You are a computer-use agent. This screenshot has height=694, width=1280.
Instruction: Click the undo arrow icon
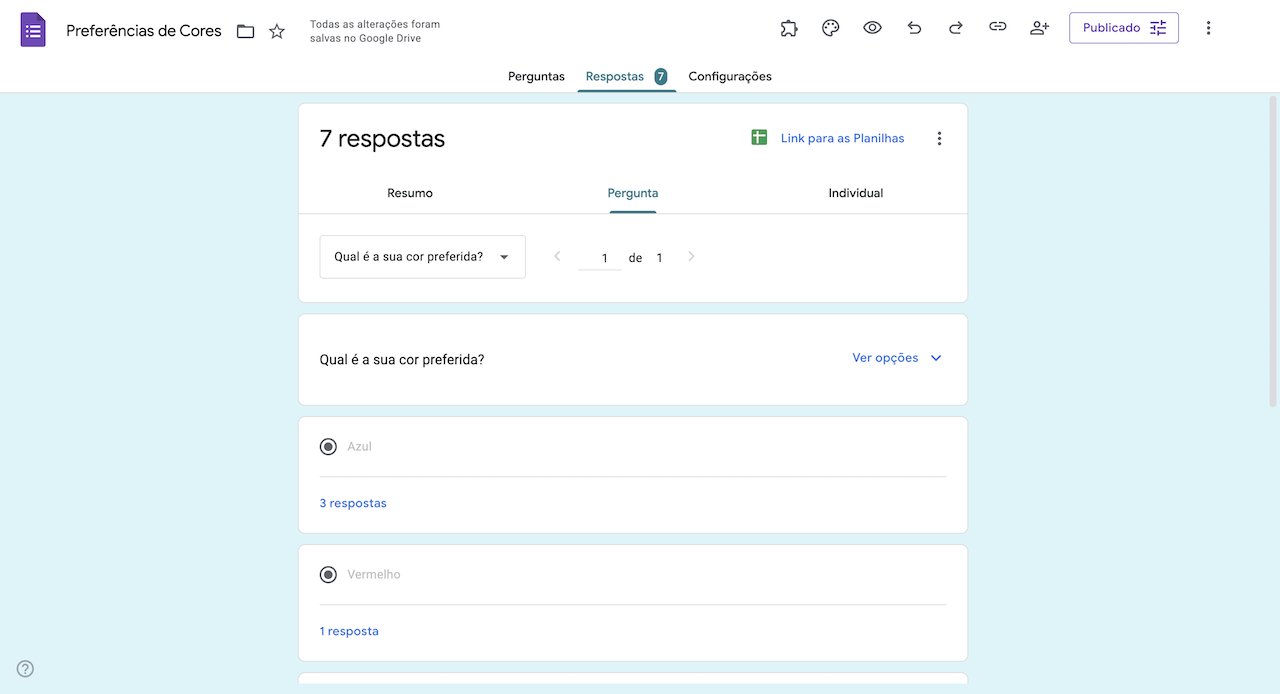[x=914, y=28]
